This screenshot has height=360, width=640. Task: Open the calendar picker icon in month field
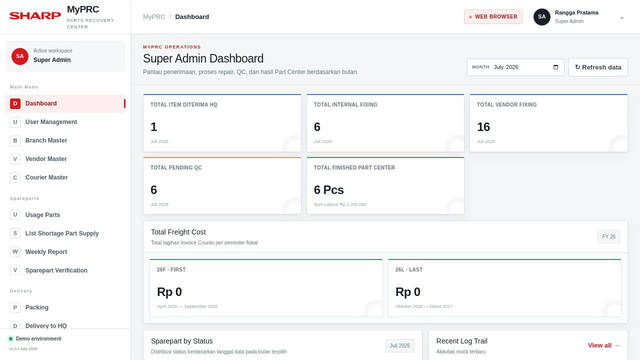click(556, 67)
